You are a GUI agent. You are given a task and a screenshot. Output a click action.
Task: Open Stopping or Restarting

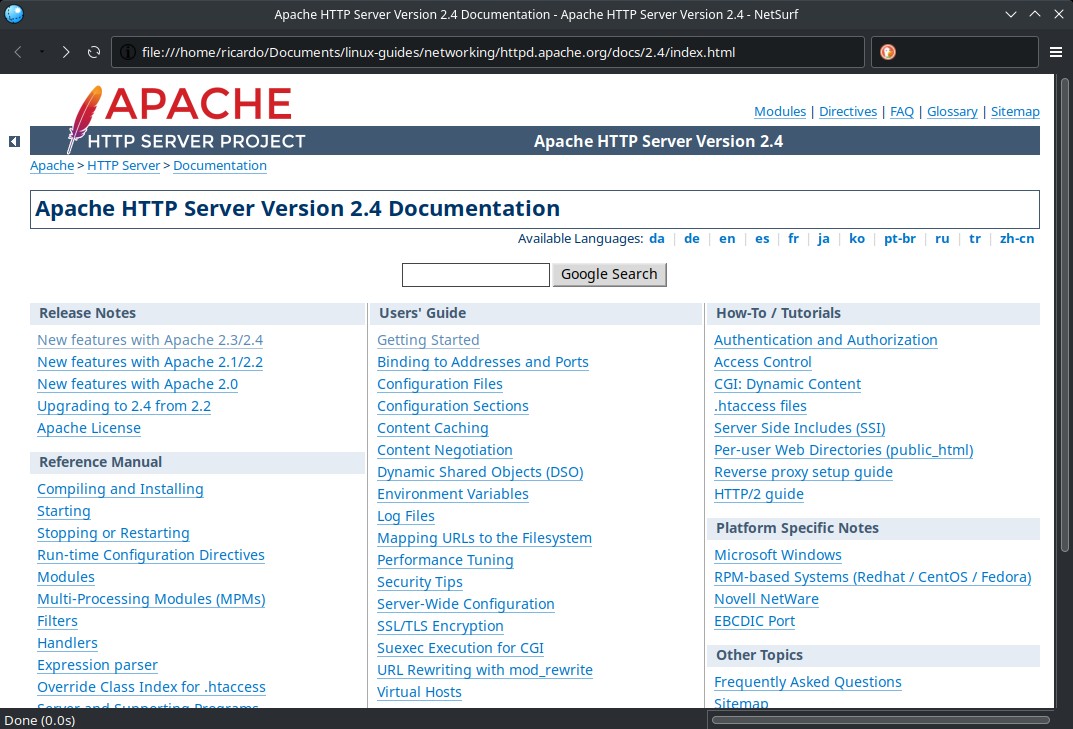(x=113, y=533)
